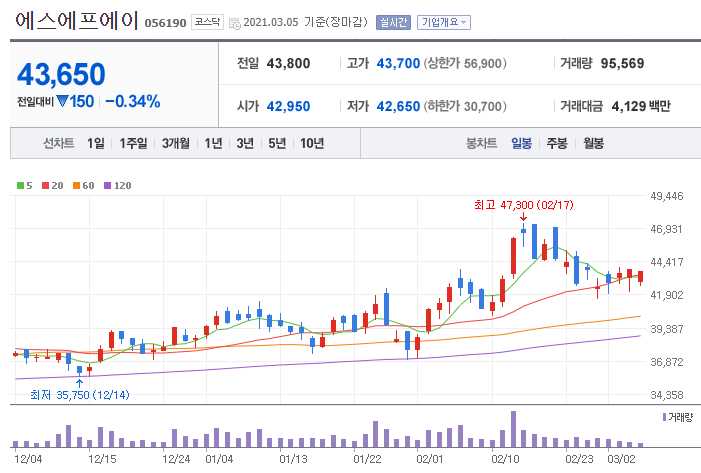Screen dimensions: 701x473
Task: Select the 5년 line chart tab
Action: [x=277, y=144]
